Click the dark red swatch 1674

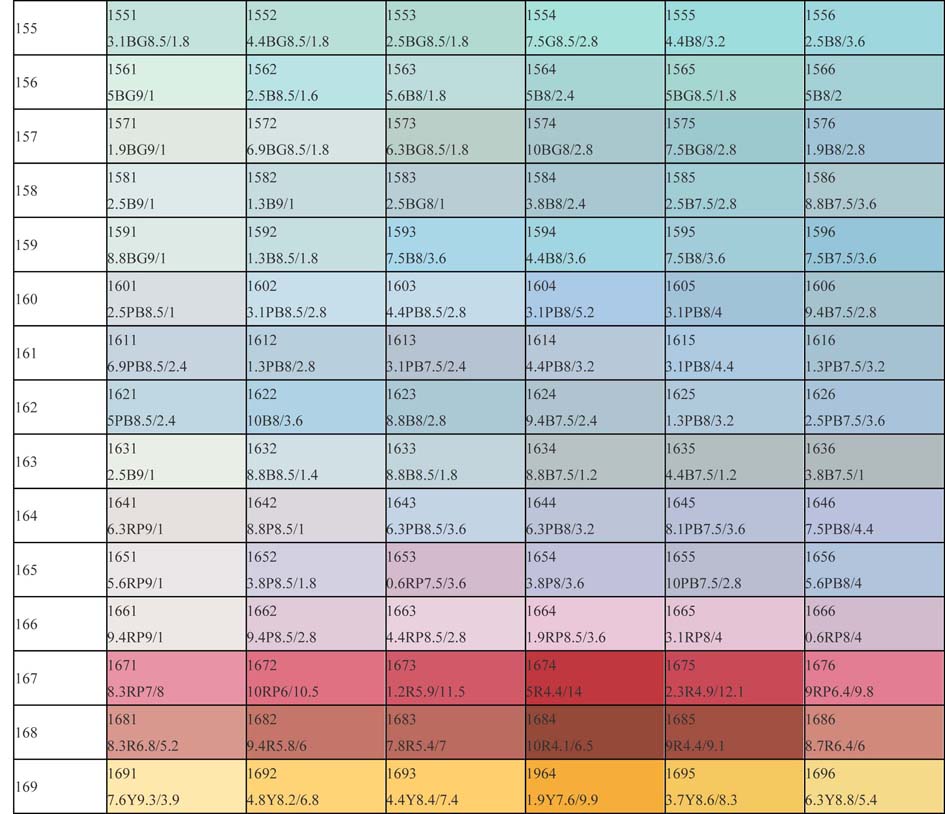(x=594, y=678)
